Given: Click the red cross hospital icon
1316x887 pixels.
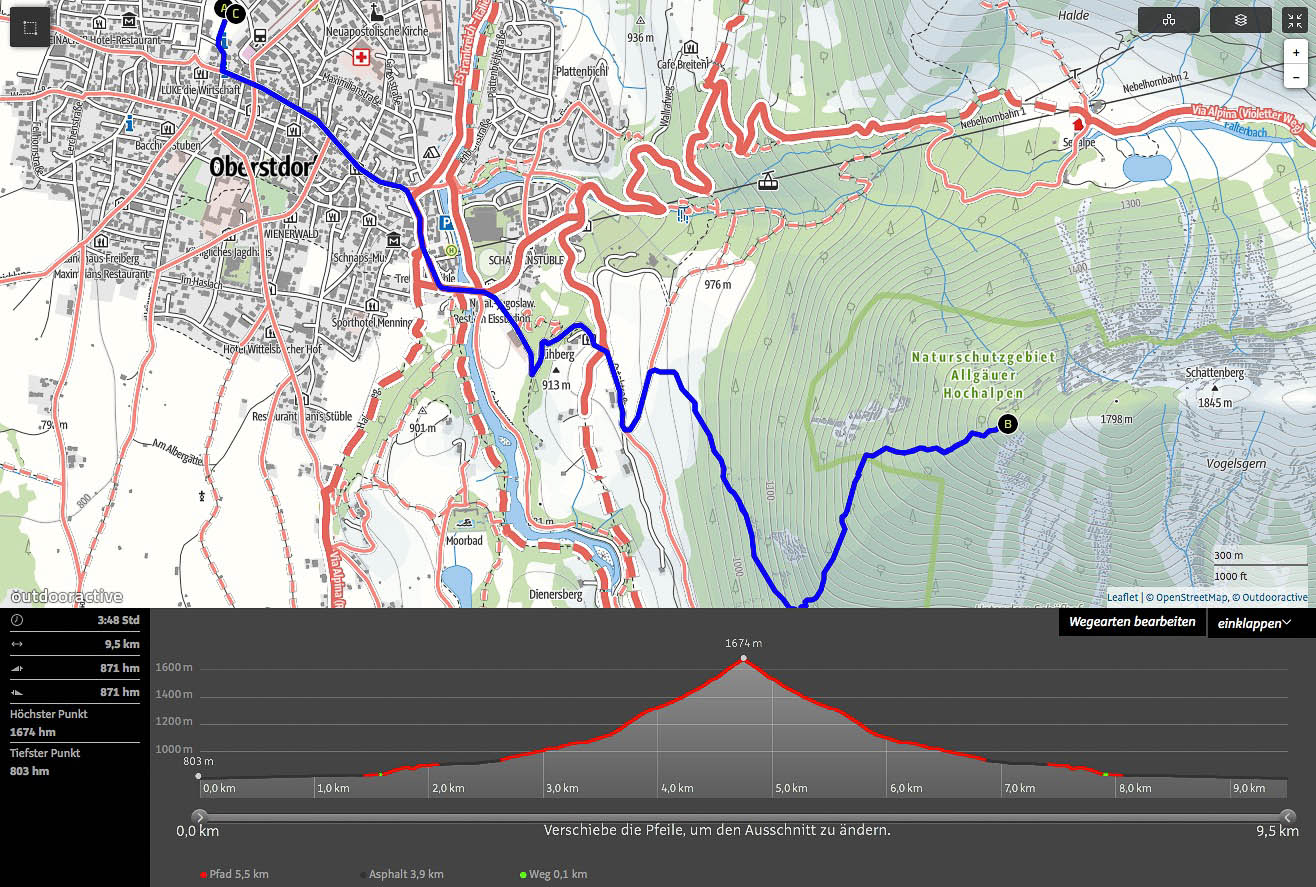Looking at the screenshot, I should pyautogui.click(x=360, y=58).
